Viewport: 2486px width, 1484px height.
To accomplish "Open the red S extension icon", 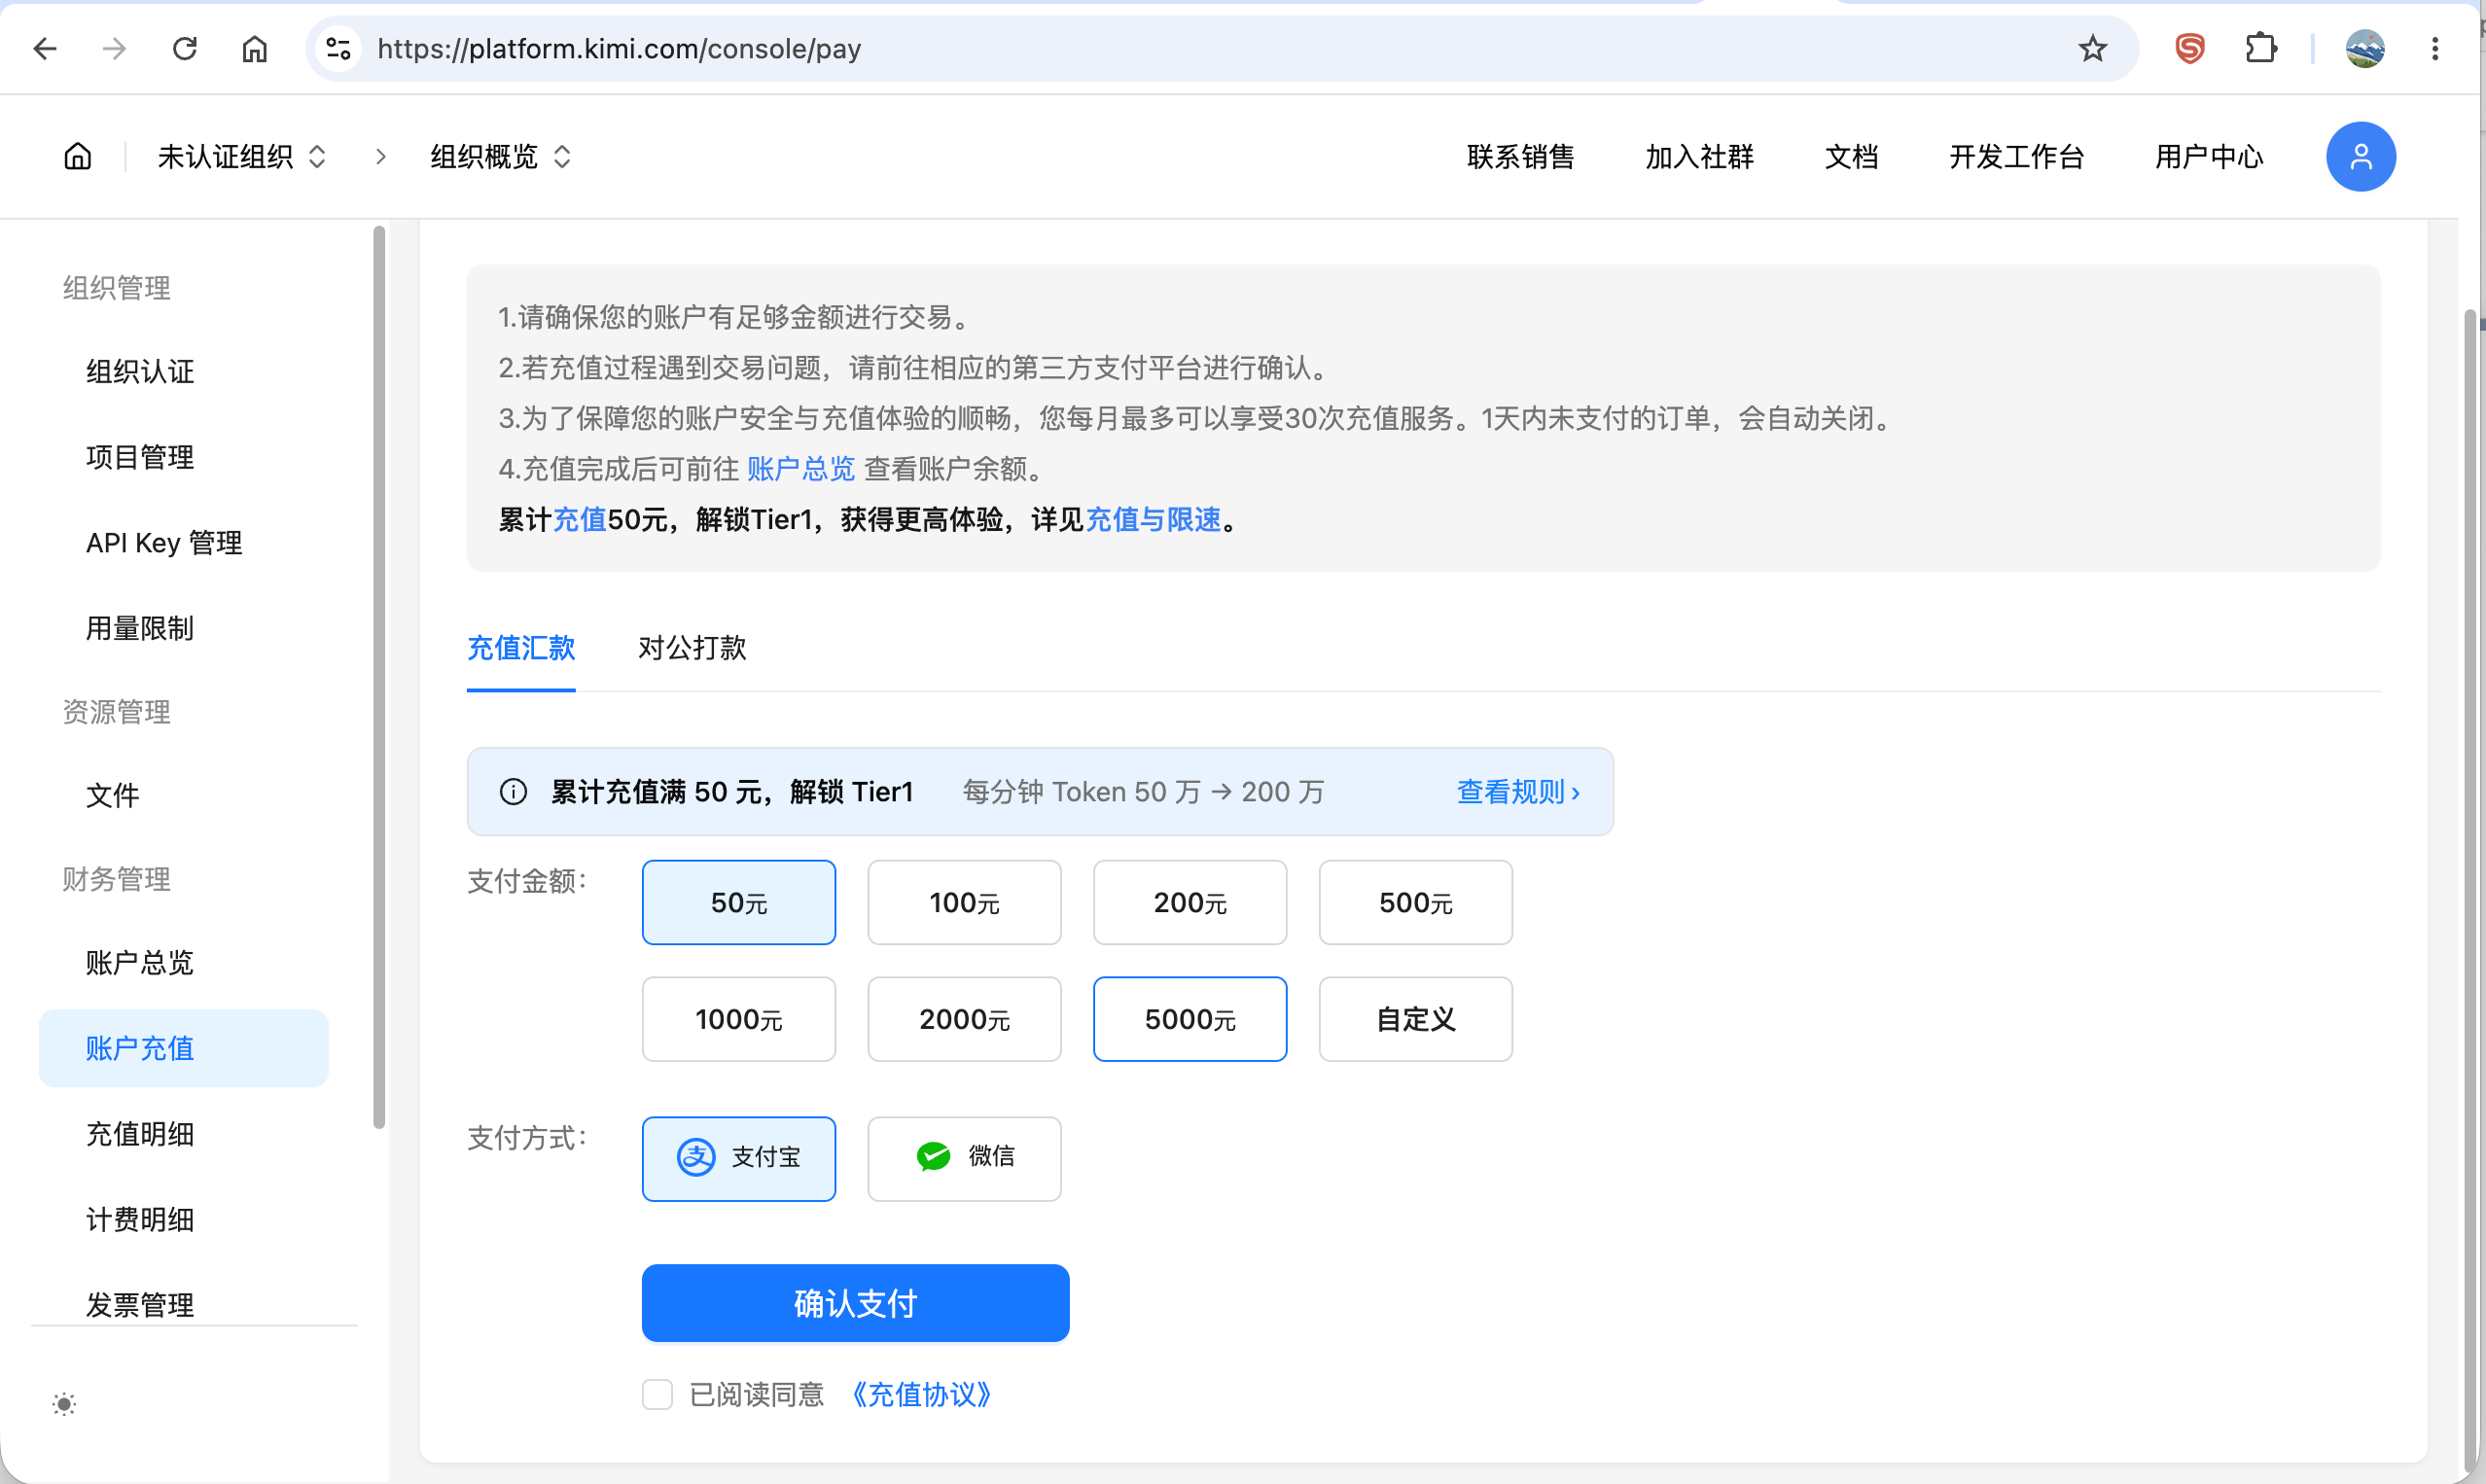I will (x=2190, y=48).
